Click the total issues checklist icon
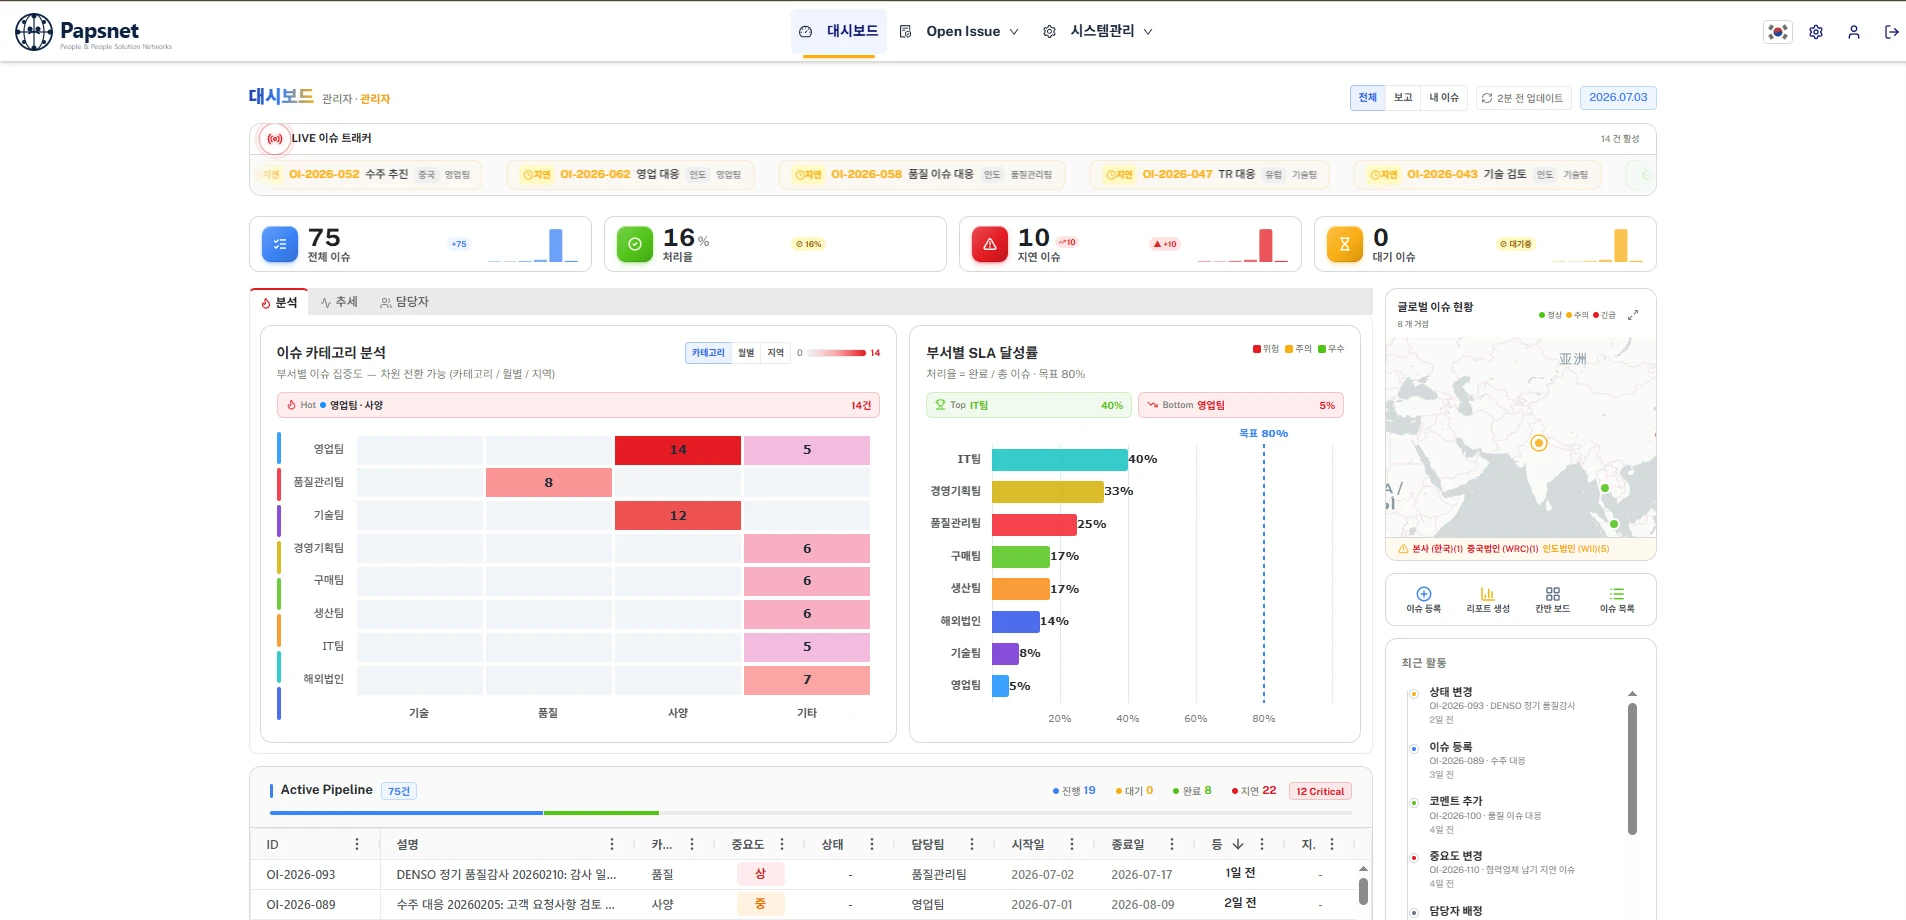This screenshot has width=1906, height=920. [x=280, y=244]
